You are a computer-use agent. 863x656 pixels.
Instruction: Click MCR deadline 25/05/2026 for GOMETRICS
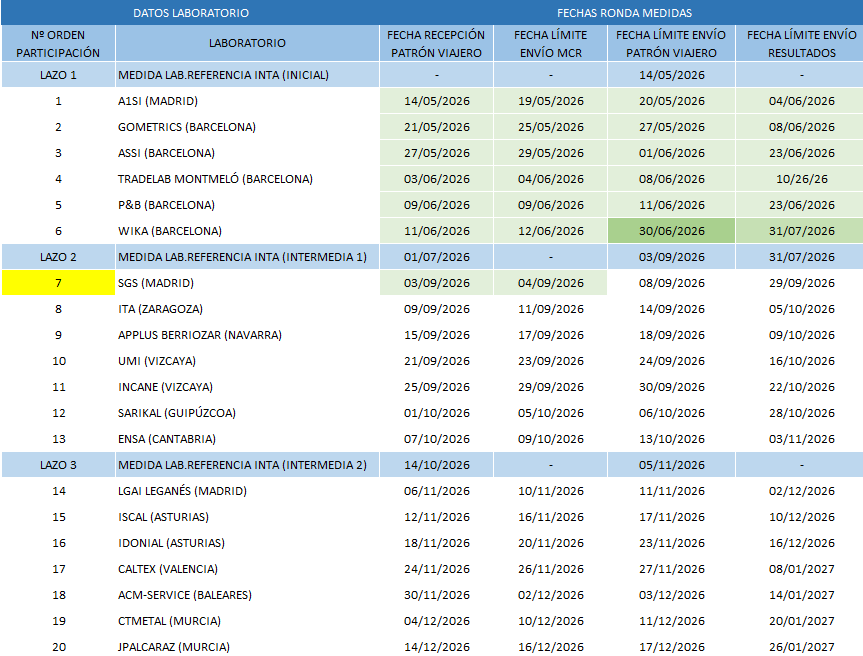550,127
